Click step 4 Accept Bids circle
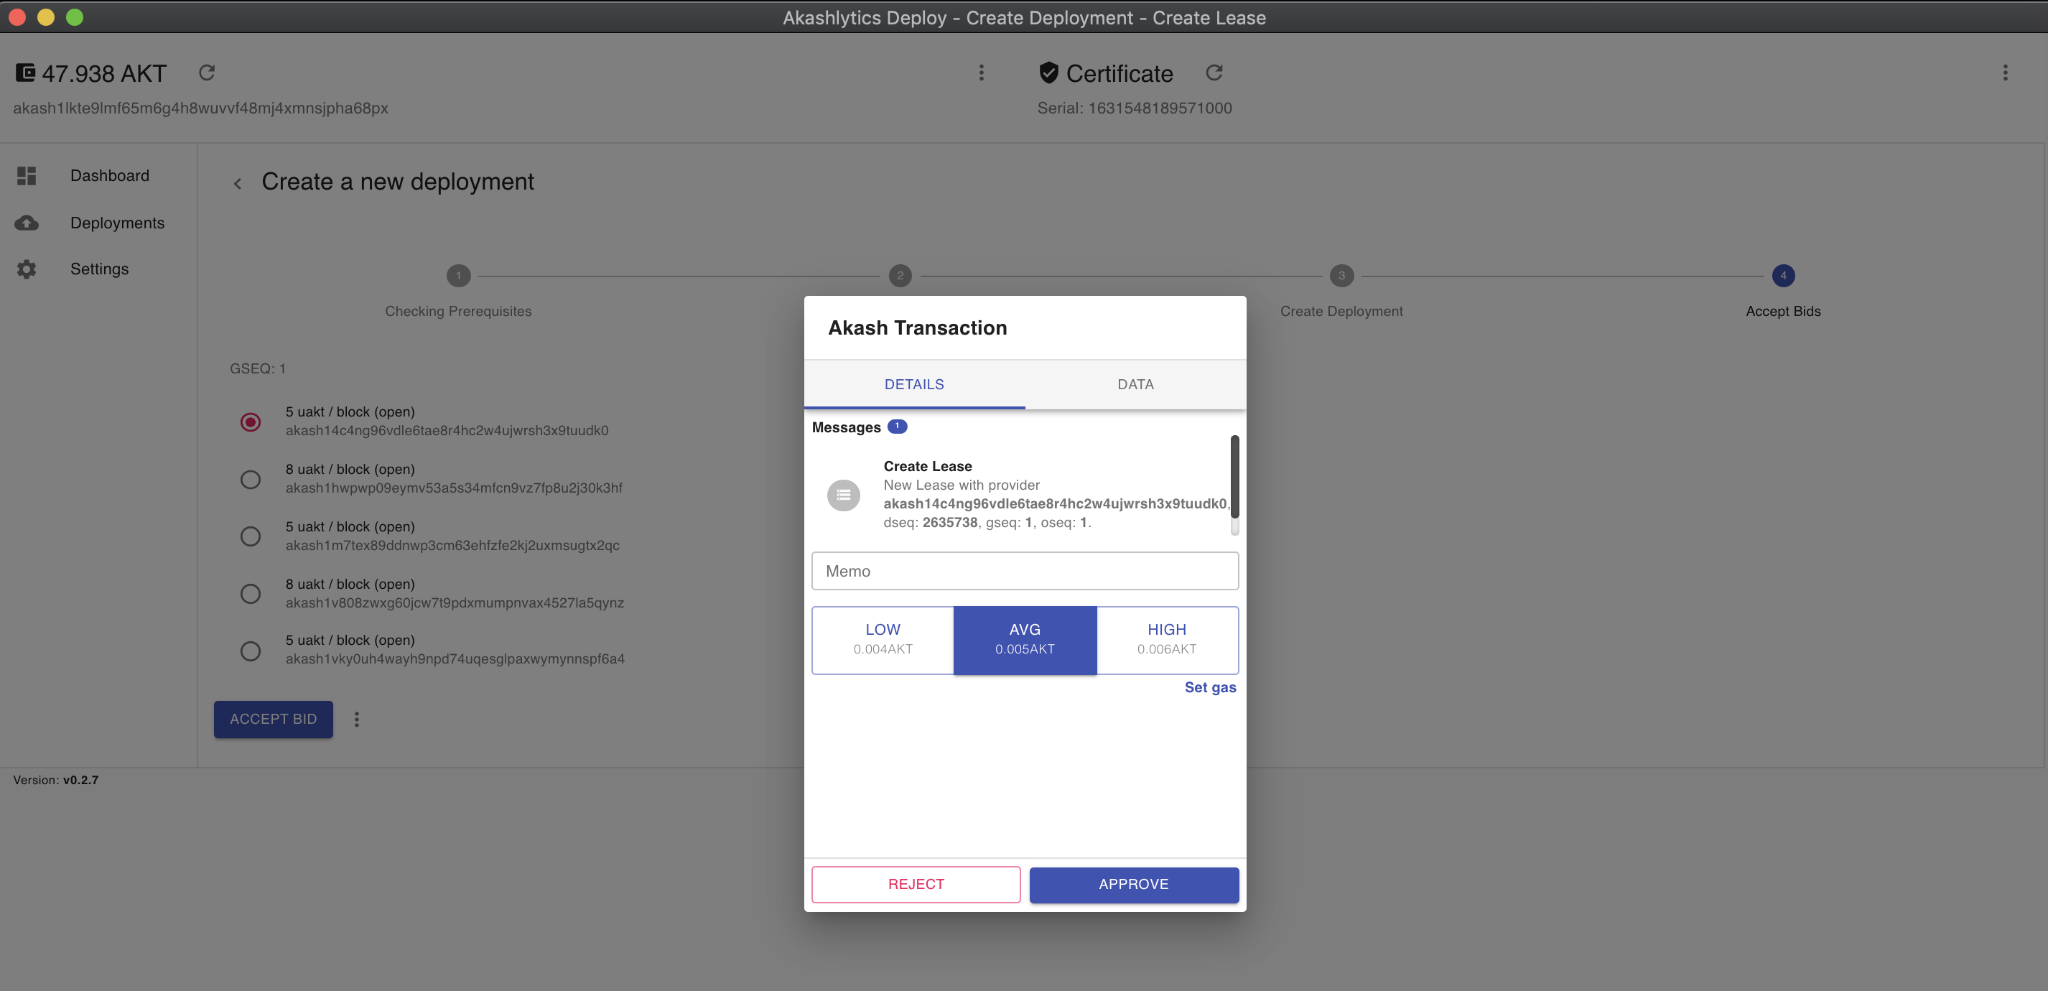Screen dimensions: 2048x991 tap(1783, 275)
